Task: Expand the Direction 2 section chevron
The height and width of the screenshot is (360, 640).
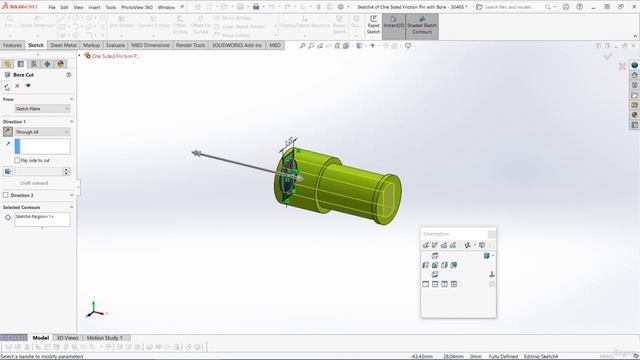Action: [x=71, y=195]
